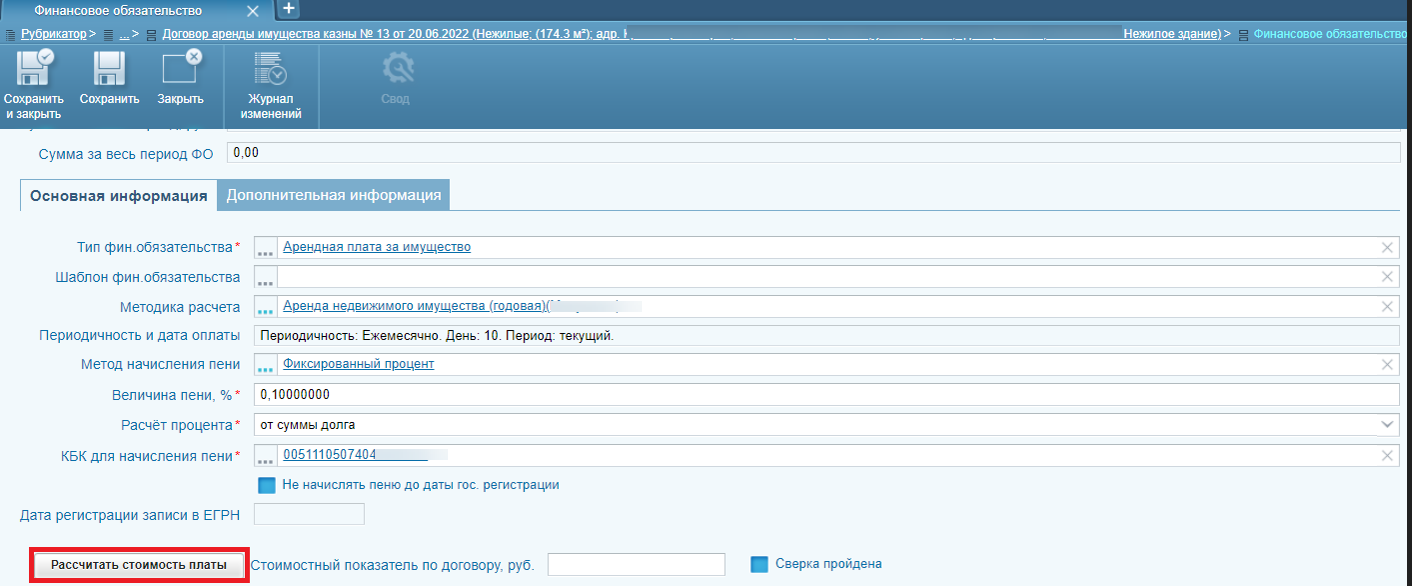1412x586 pixels.
Task: Toggle the Сверка пройдена checkbox
Action: point(758,564)
